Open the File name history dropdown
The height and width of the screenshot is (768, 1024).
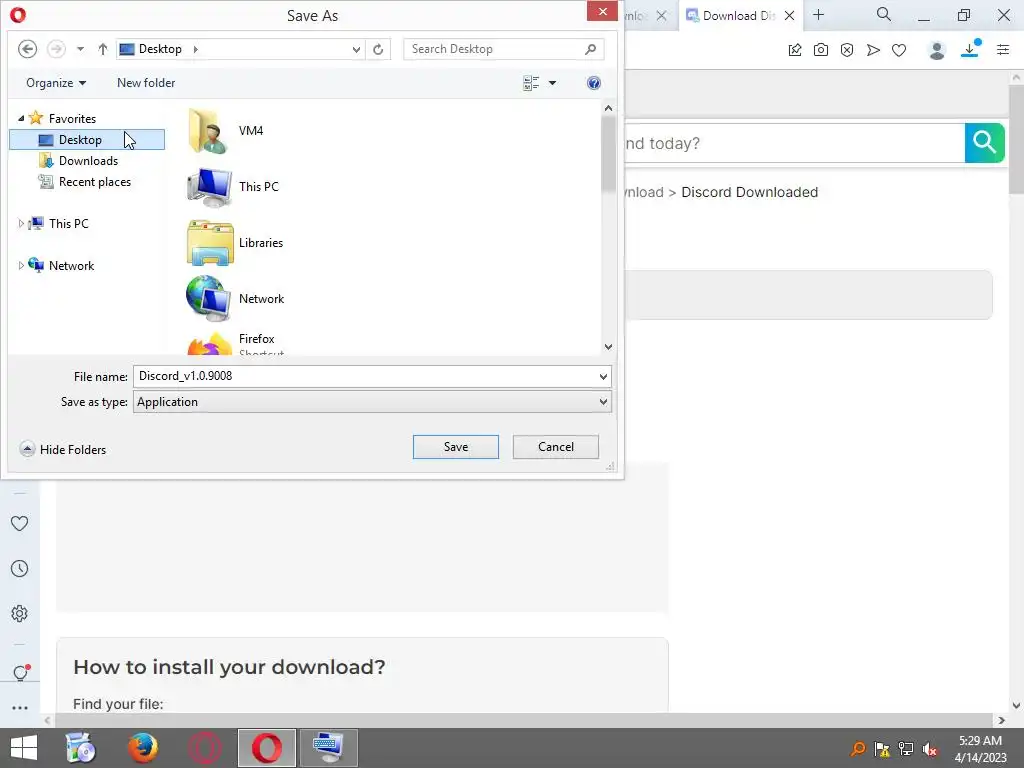[x=603, y=377]
